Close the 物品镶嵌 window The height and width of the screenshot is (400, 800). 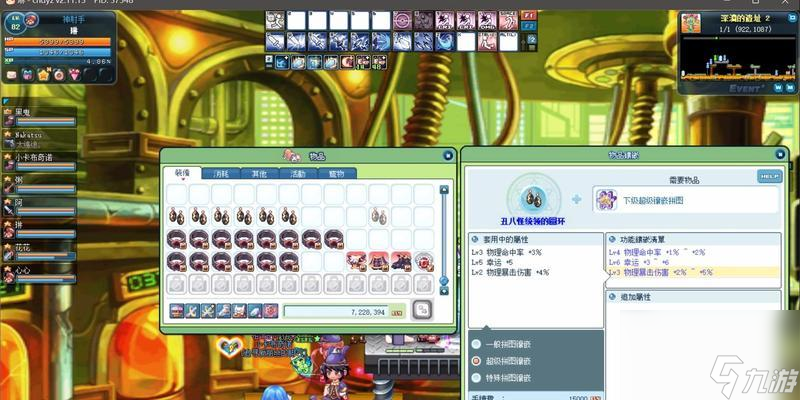[x=780, y=154]
